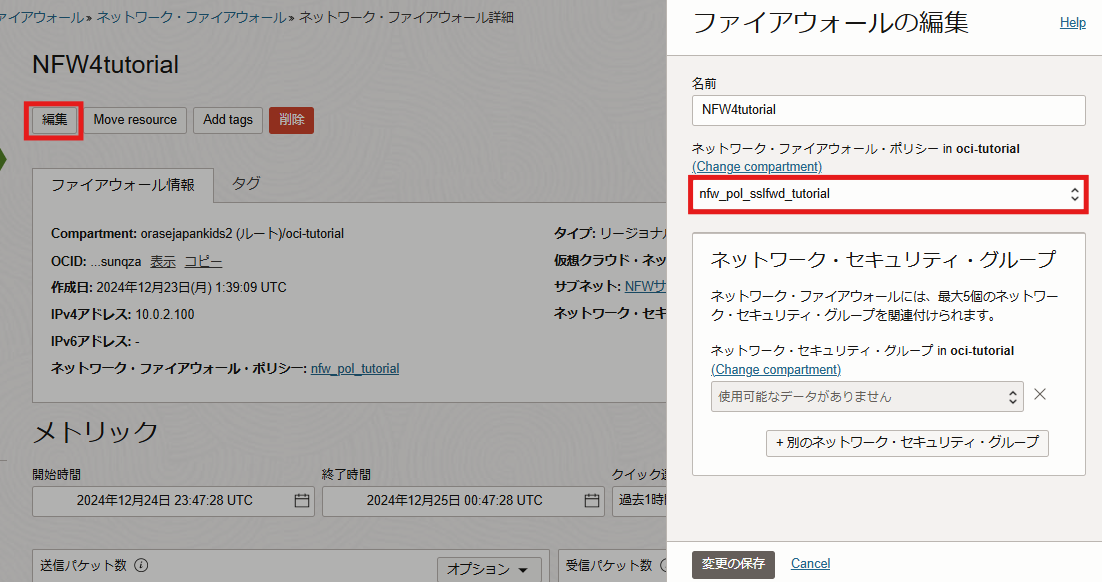Click the calendar icon in end time field
The image size is (1102, 582).
click(591, 501)
